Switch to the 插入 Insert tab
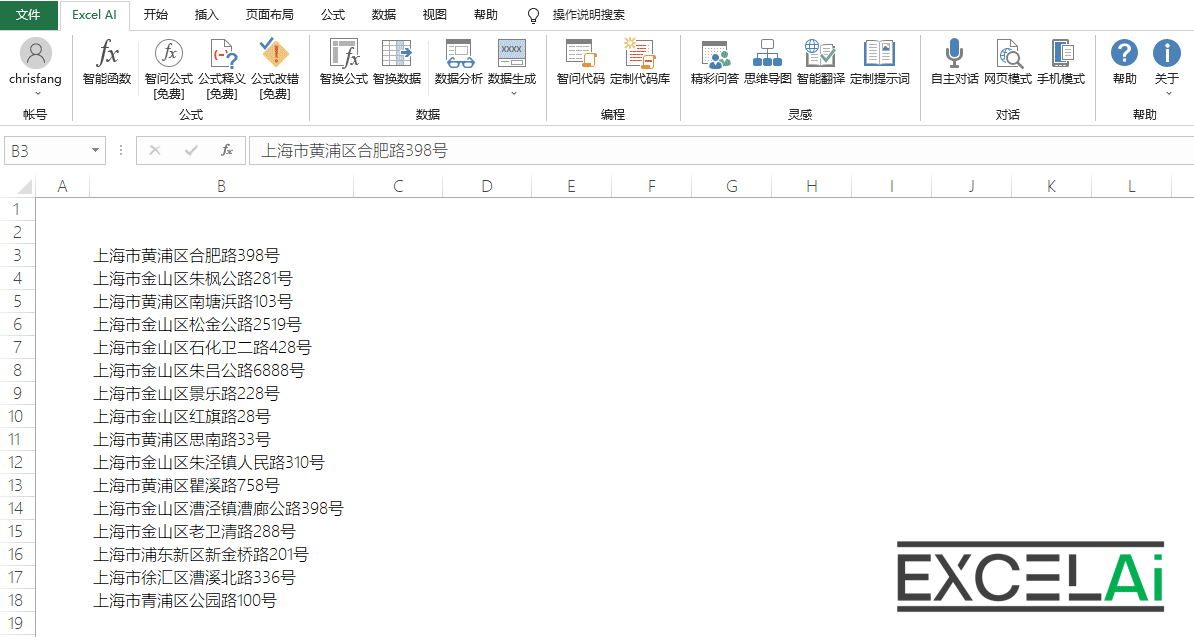The image size is (1194, 637). coord(206,14)
